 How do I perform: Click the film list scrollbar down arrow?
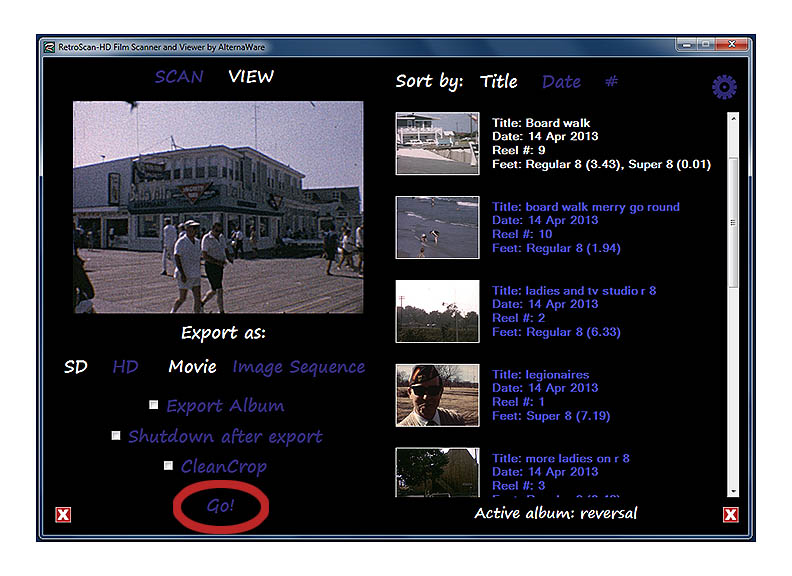[732, 491]
